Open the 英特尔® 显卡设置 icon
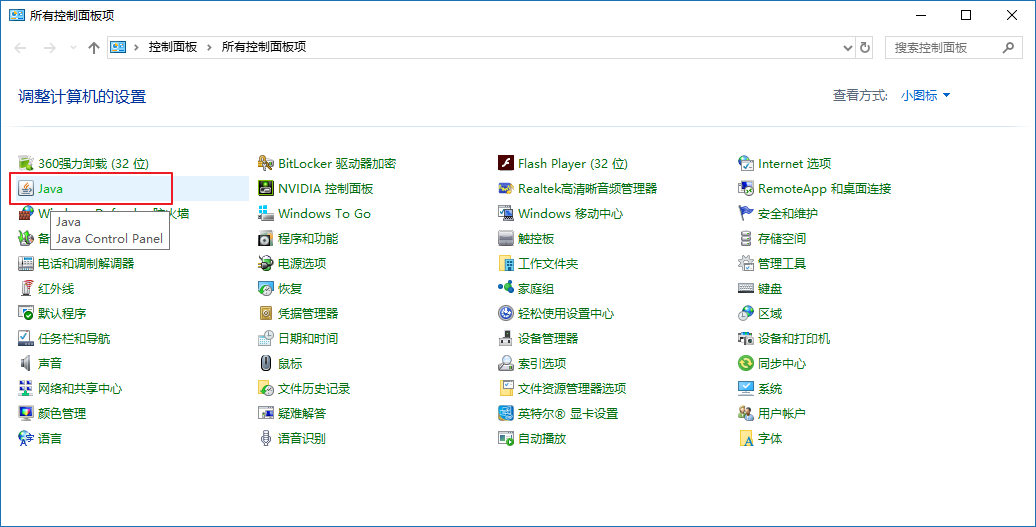 [x=506, y=414]
